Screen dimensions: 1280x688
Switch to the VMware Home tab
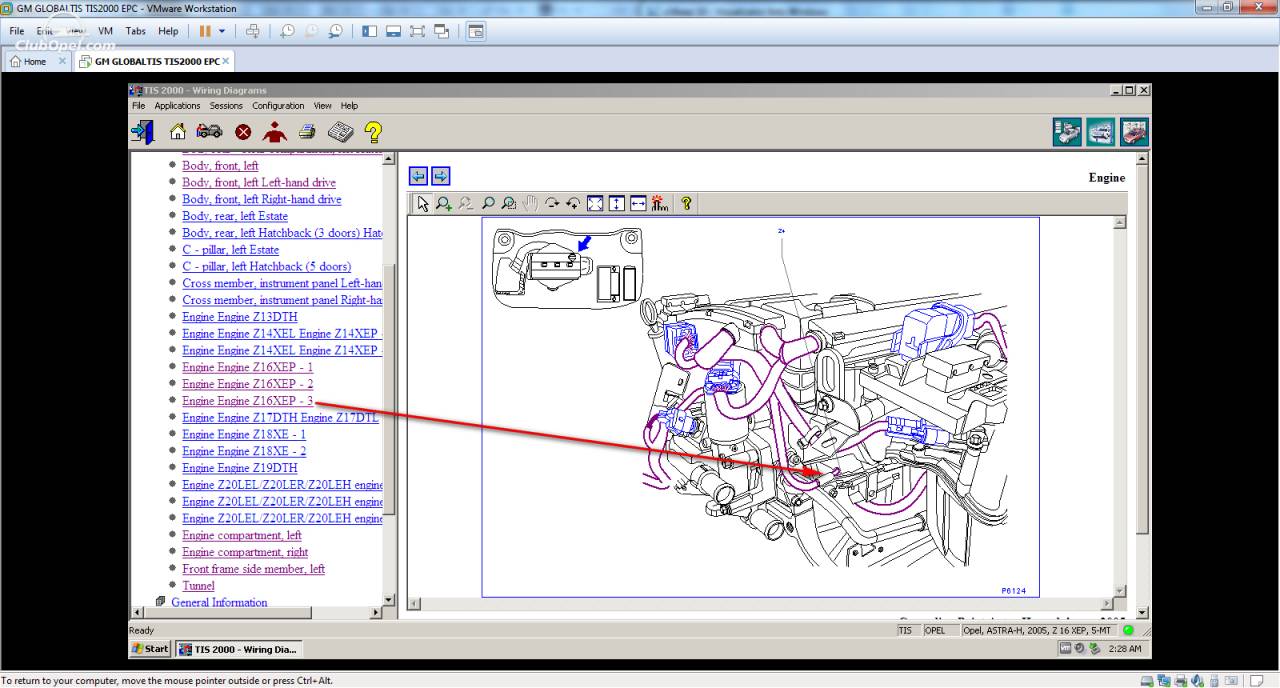tap(35, 61)
